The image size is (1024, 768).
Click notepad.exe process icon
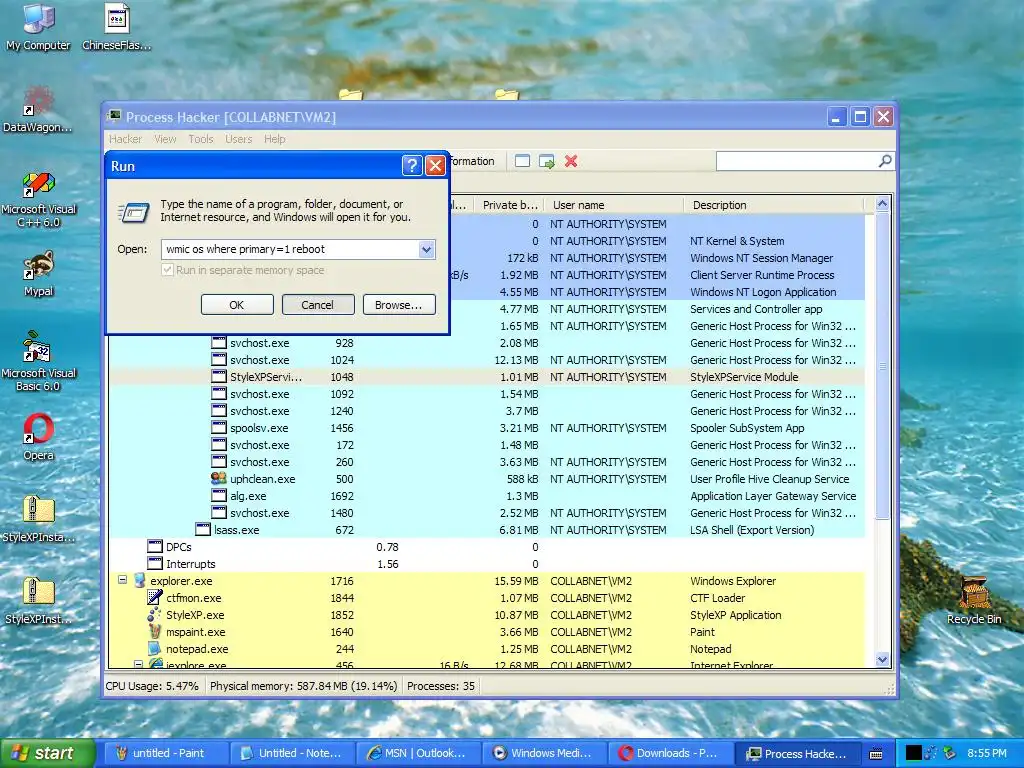coord(154,648)
